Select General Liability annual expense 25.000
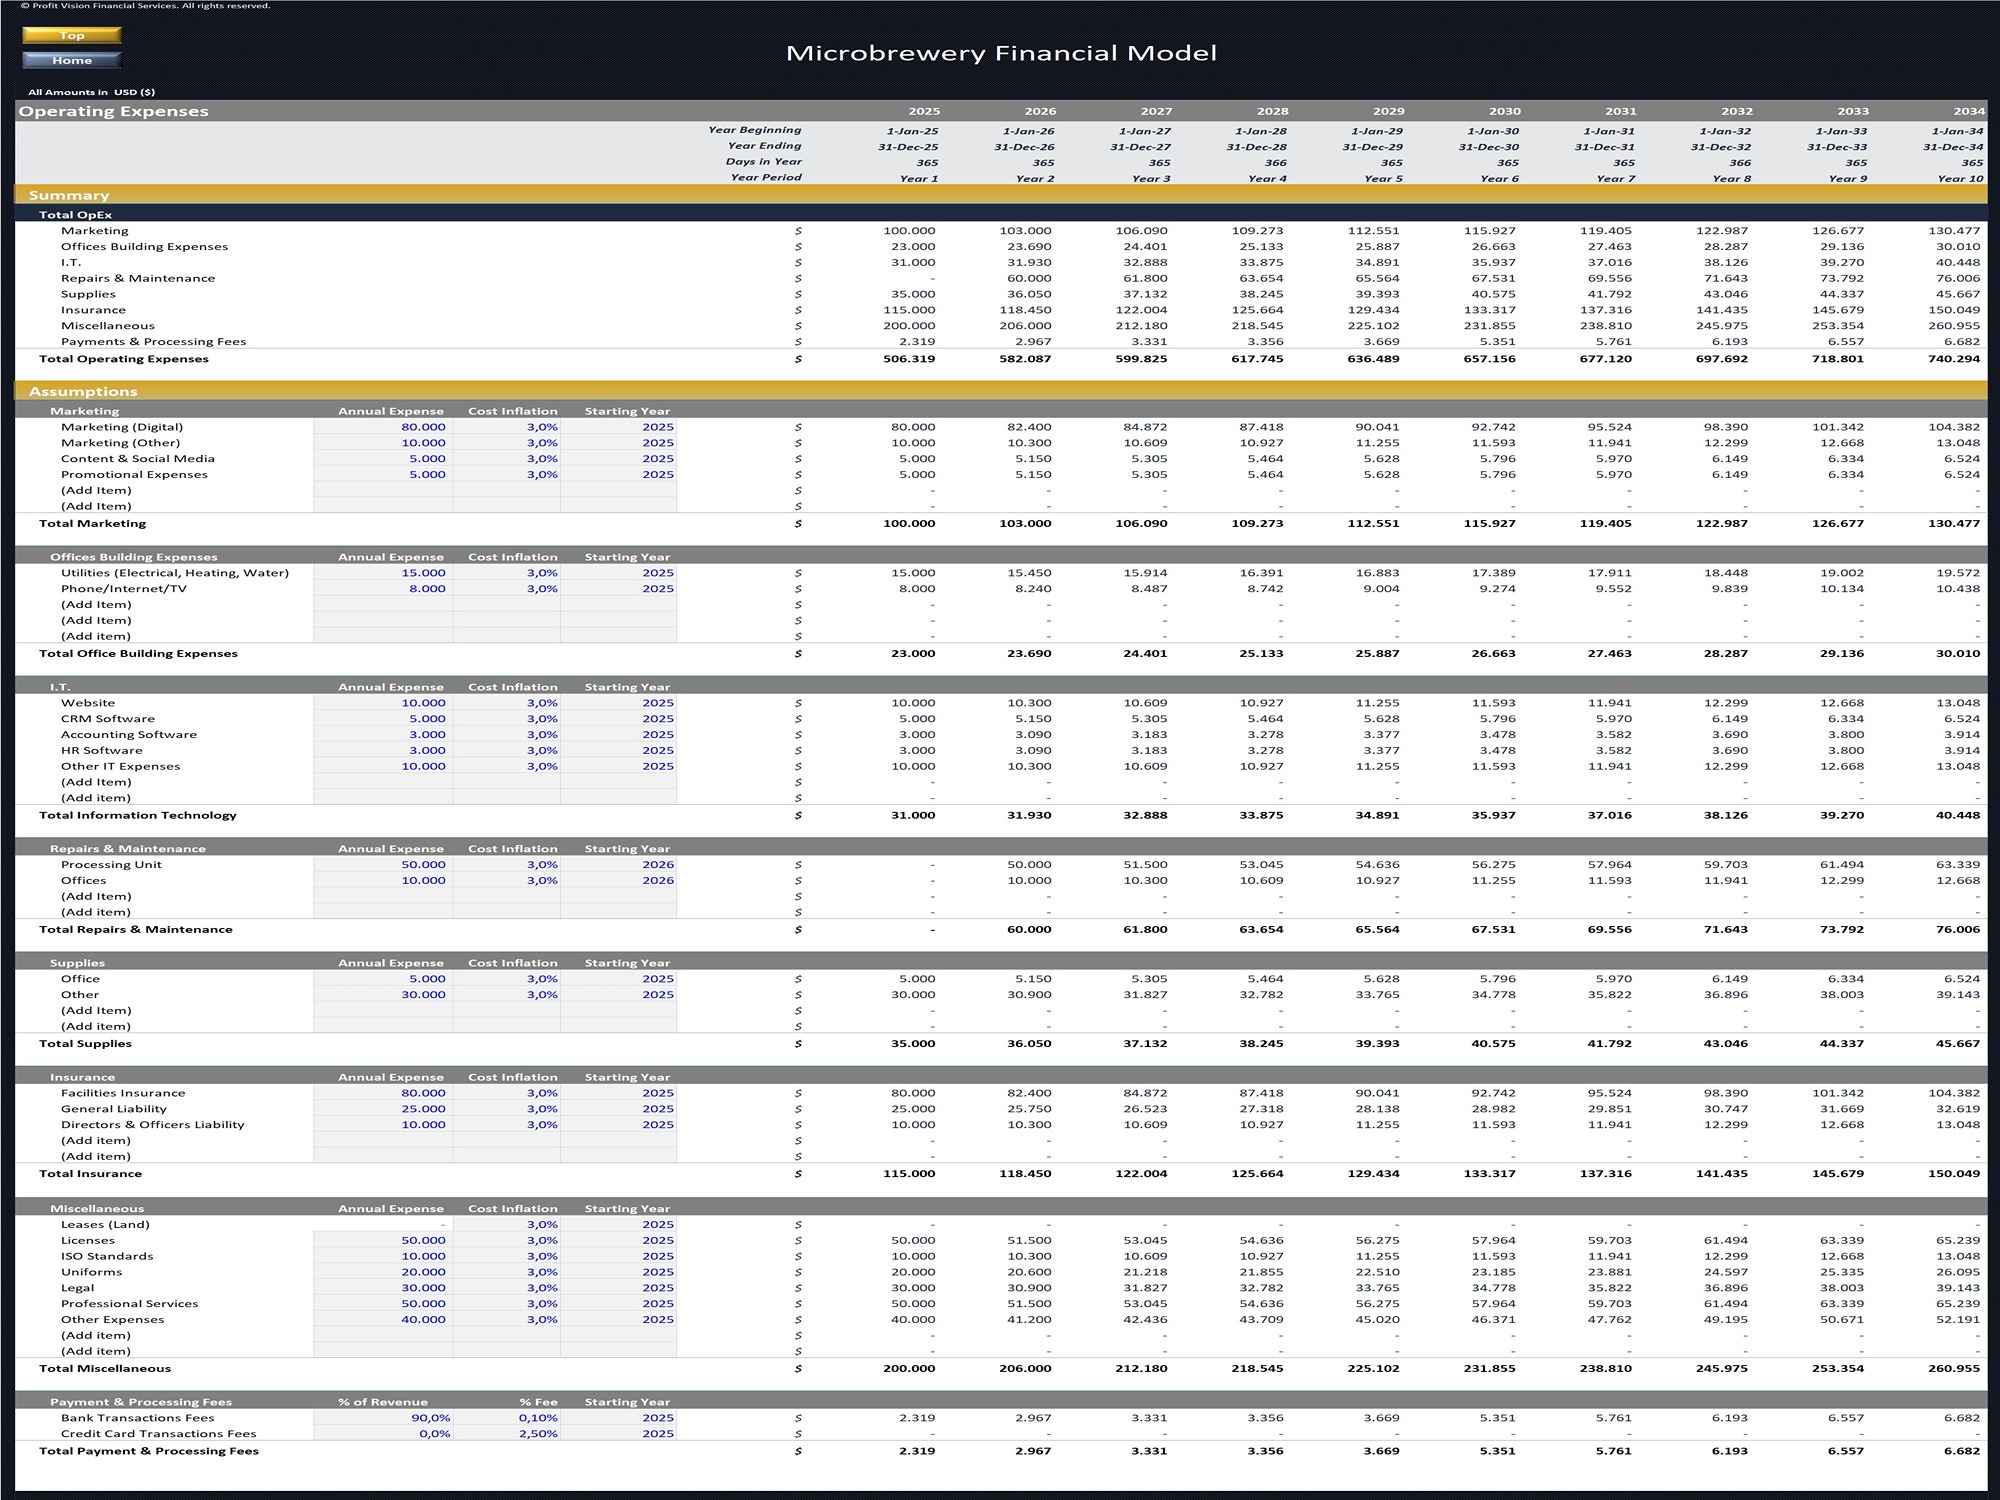The width and height of the screenshot is (2000, 1500). [x=383, y=1109]
